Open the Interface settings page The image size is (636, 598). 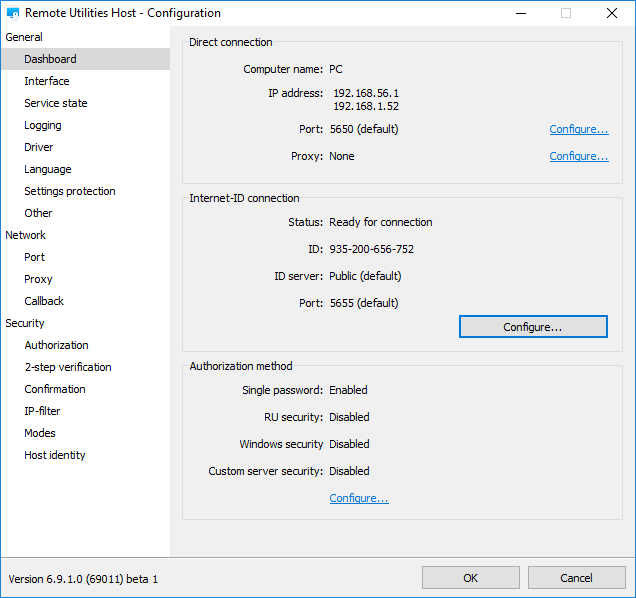click(47, 81)
